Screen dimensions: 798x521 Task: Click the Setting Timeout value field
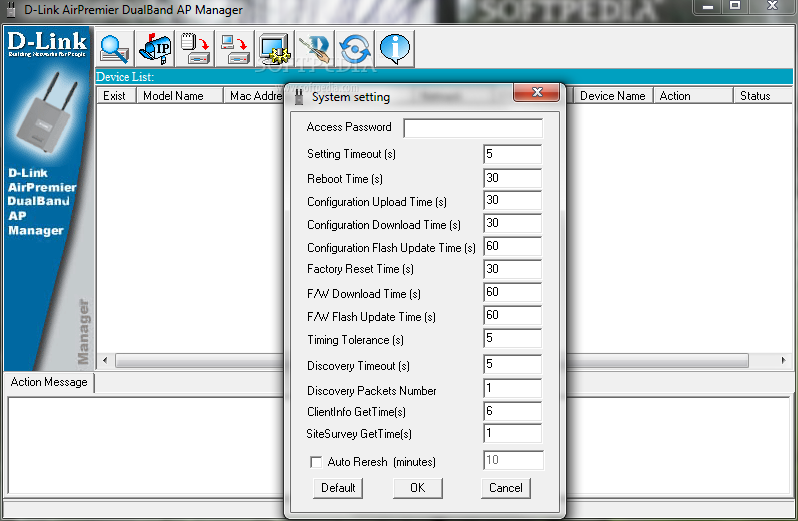click(512, 154)
